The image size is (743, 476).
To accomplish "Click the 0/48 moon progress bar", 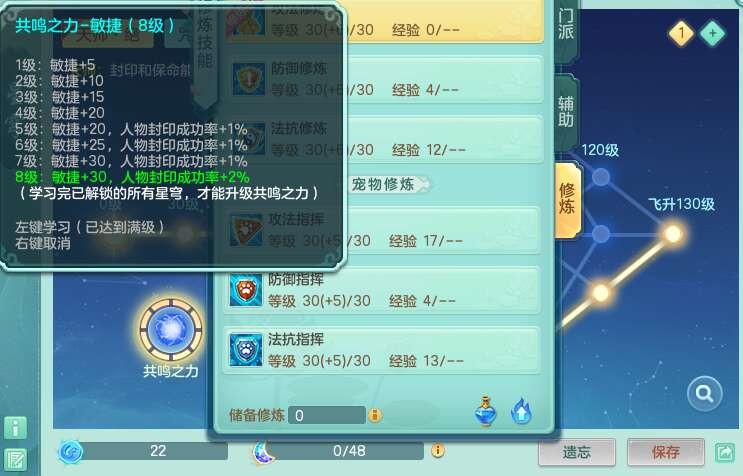I will 346,451.
